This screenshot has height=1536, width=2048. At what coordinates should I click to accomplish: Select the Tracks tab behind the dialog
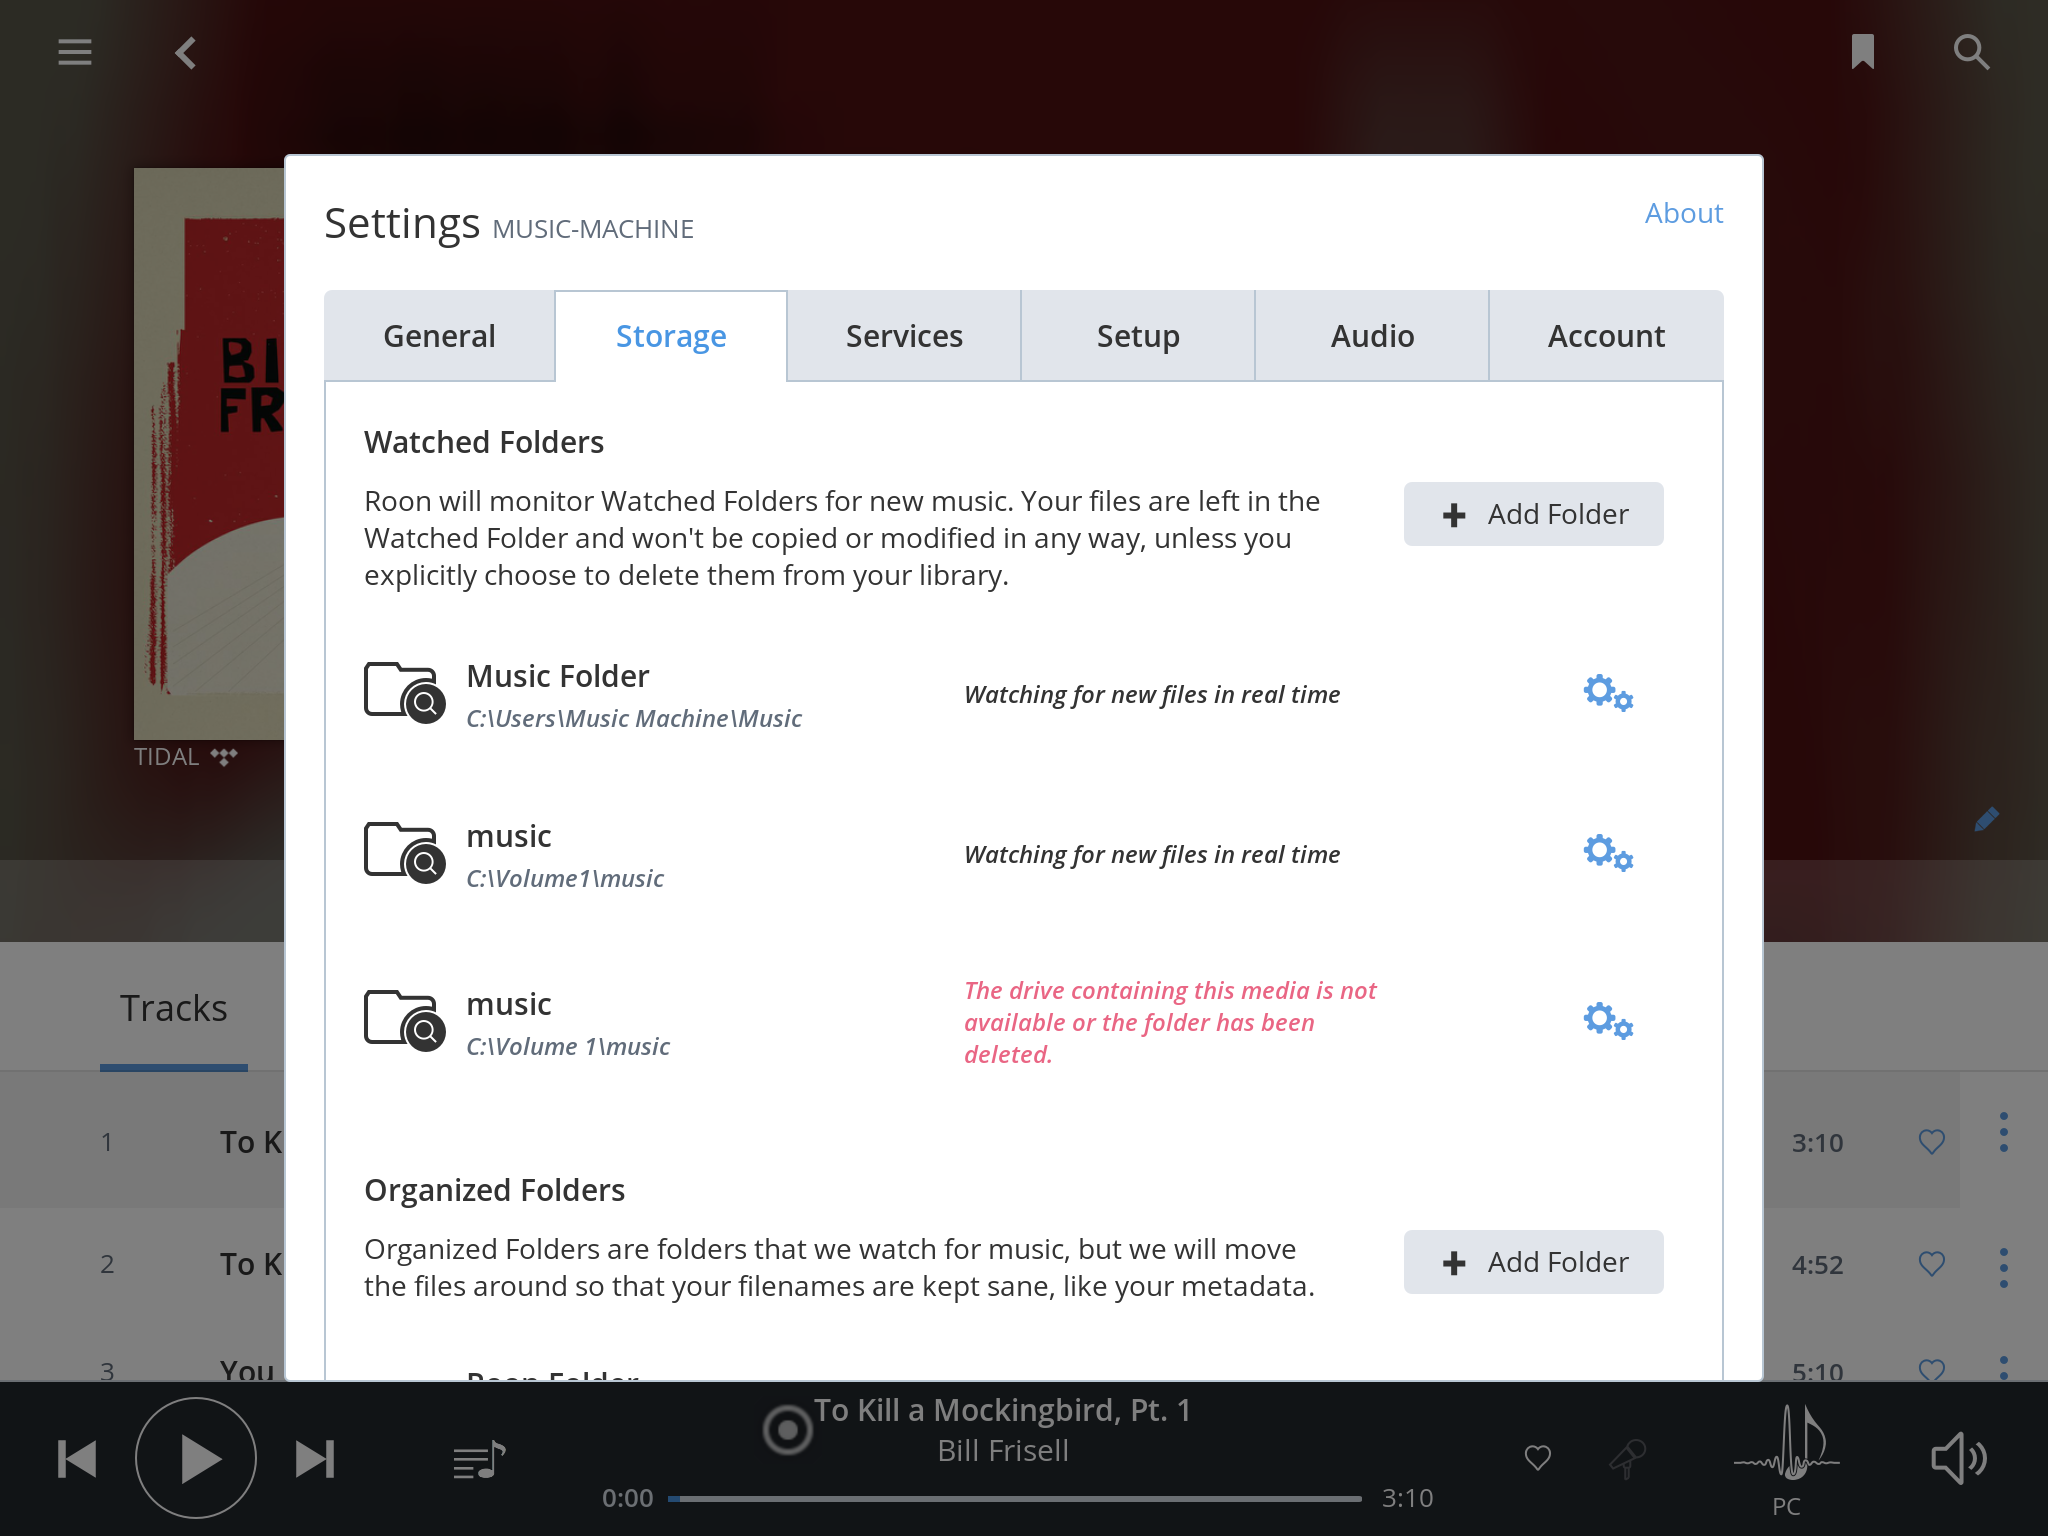[x=174, y=1008]
